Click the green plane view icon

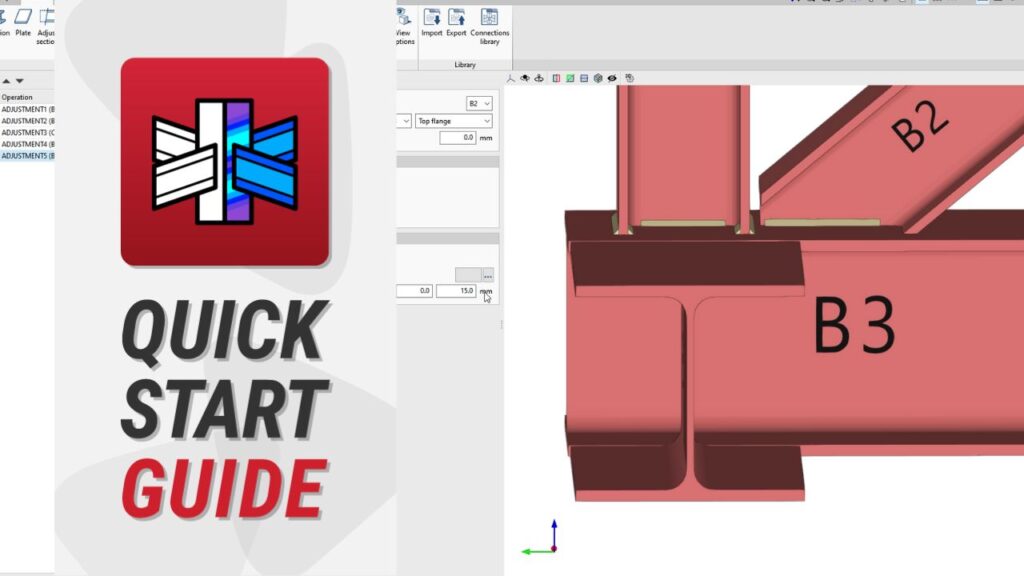[x=569, y=78]
